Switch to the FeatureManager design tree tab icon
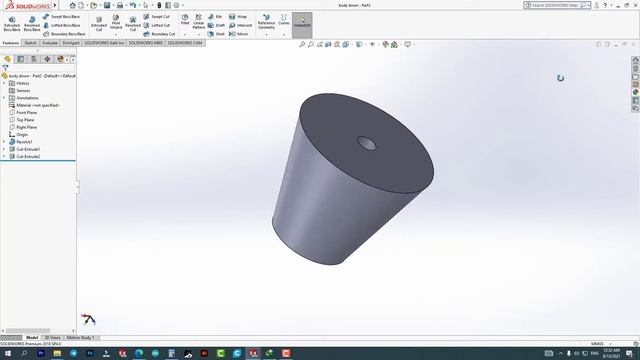 pos(7,59)
